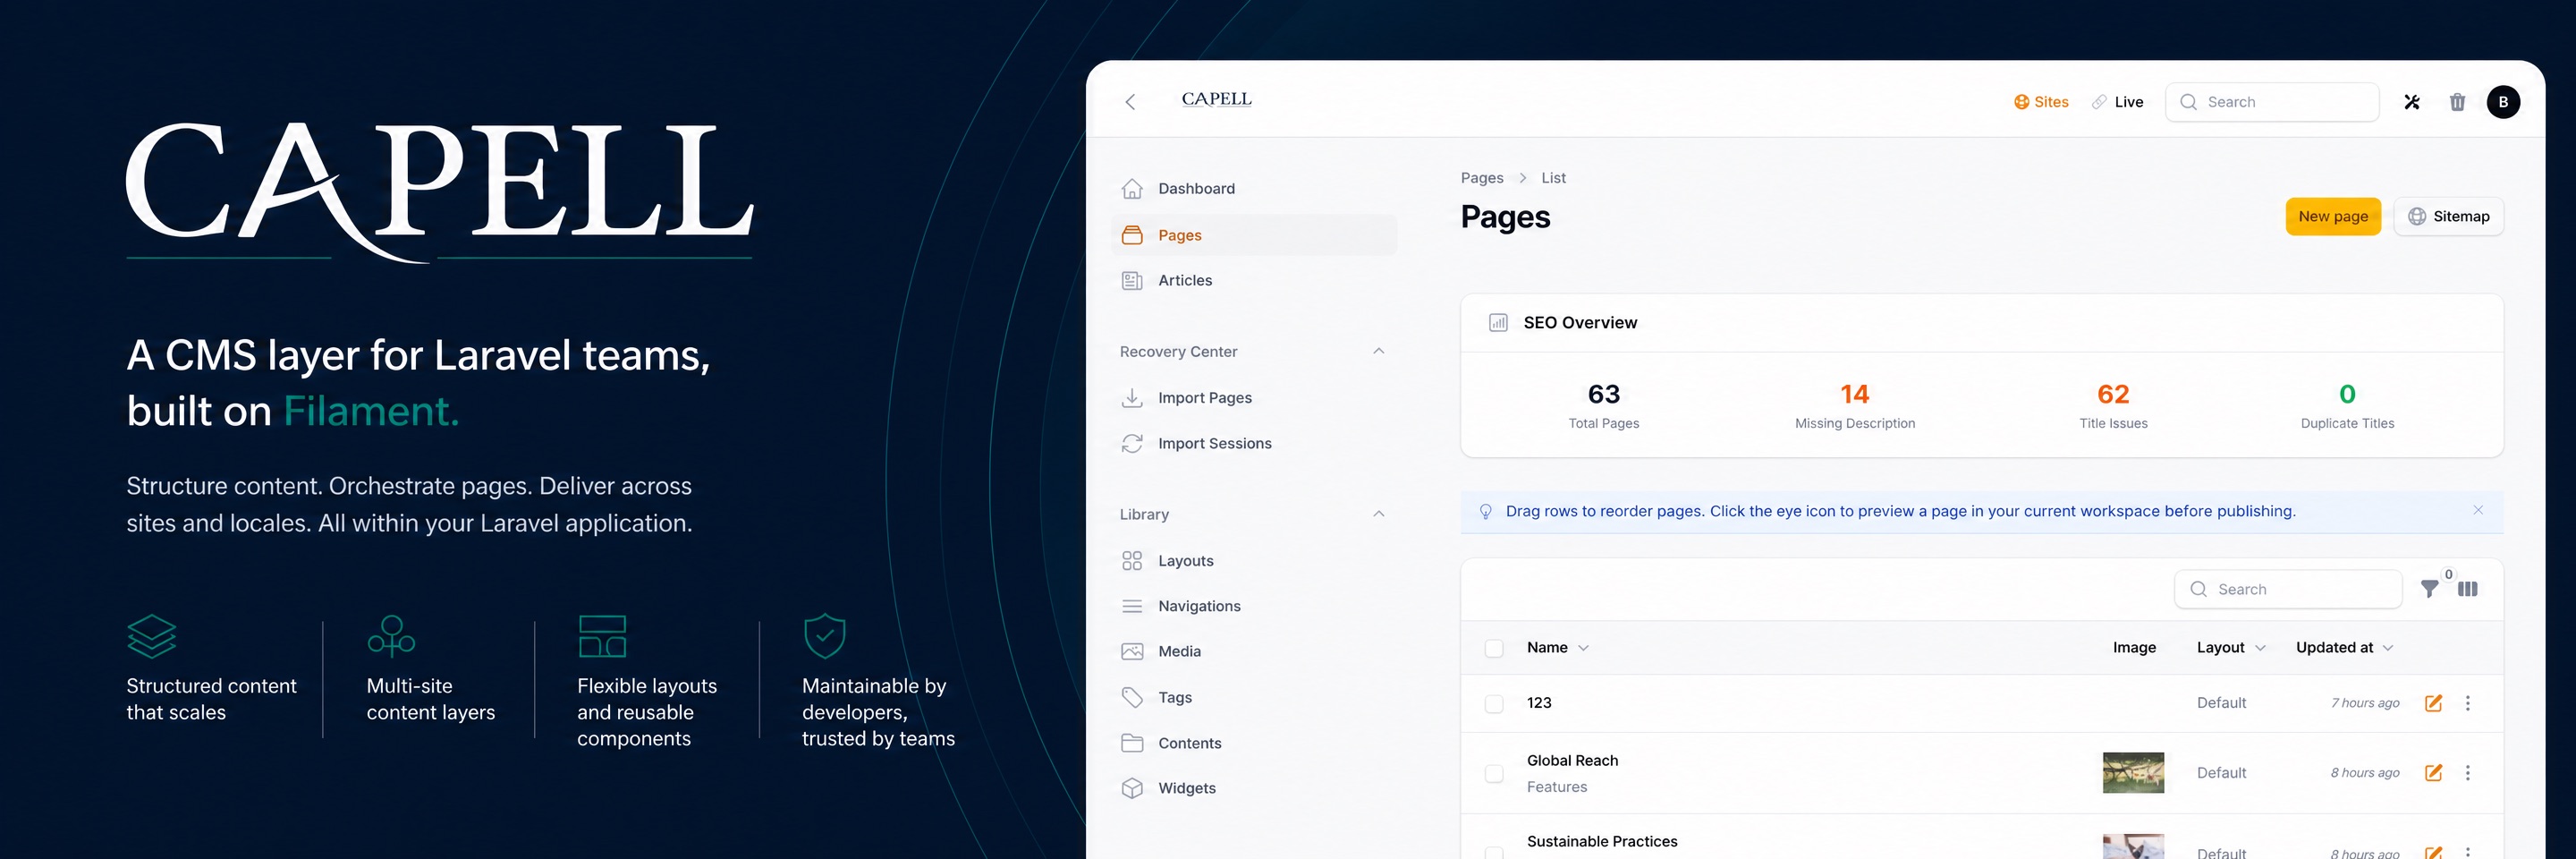
Task: Open the table filter funnel
Action: [x=2429, y=589]
